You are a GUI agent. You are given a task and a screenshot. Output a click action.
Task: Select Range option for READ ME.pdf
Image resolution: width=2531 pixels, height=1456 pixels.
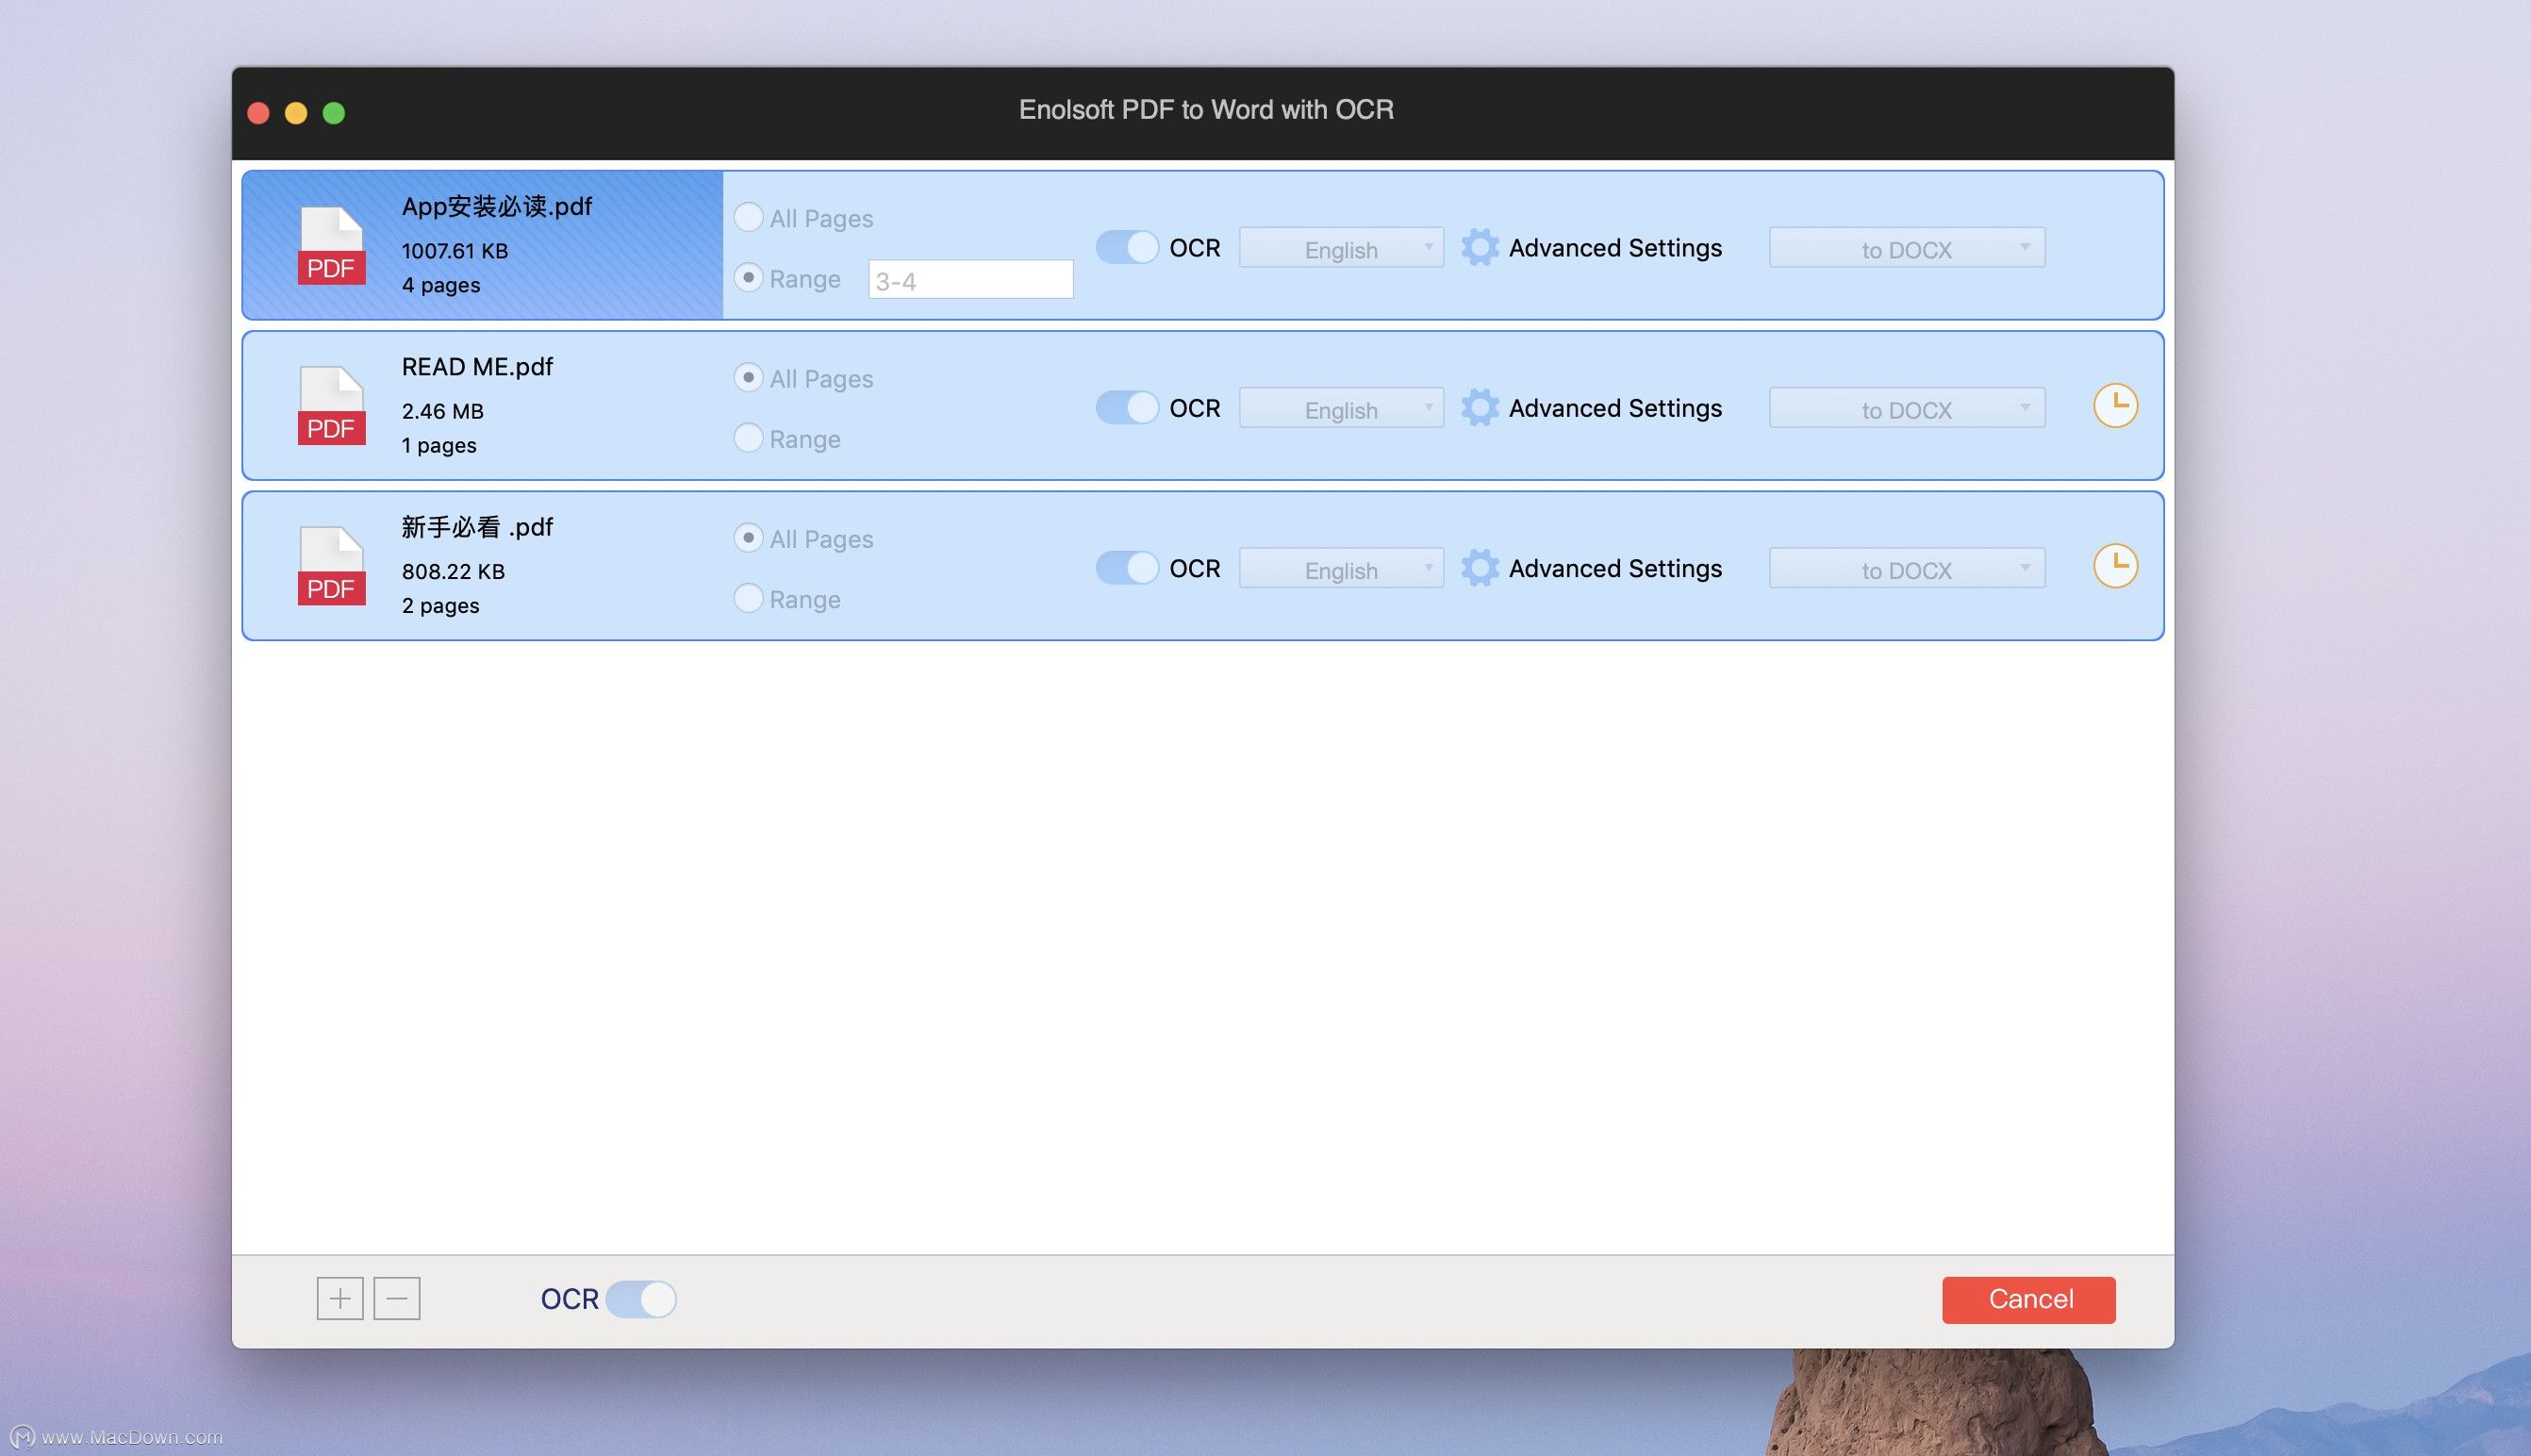coord(748,437)
